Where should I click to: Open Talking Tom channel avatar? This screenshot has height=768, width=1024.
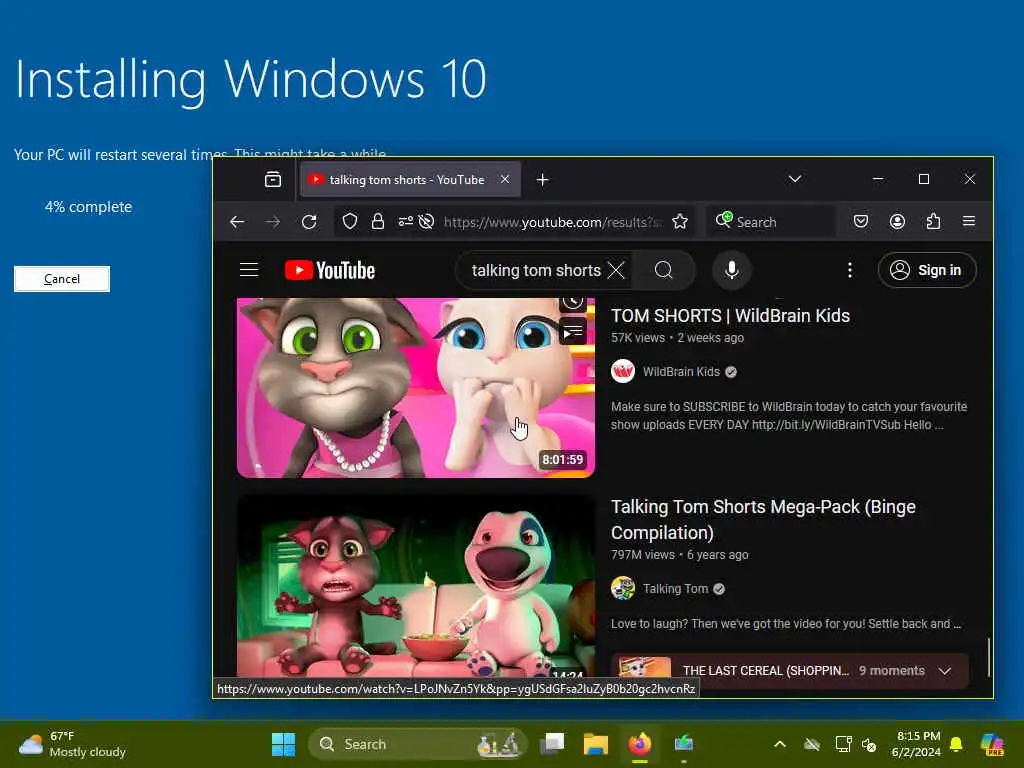point(622,588)
